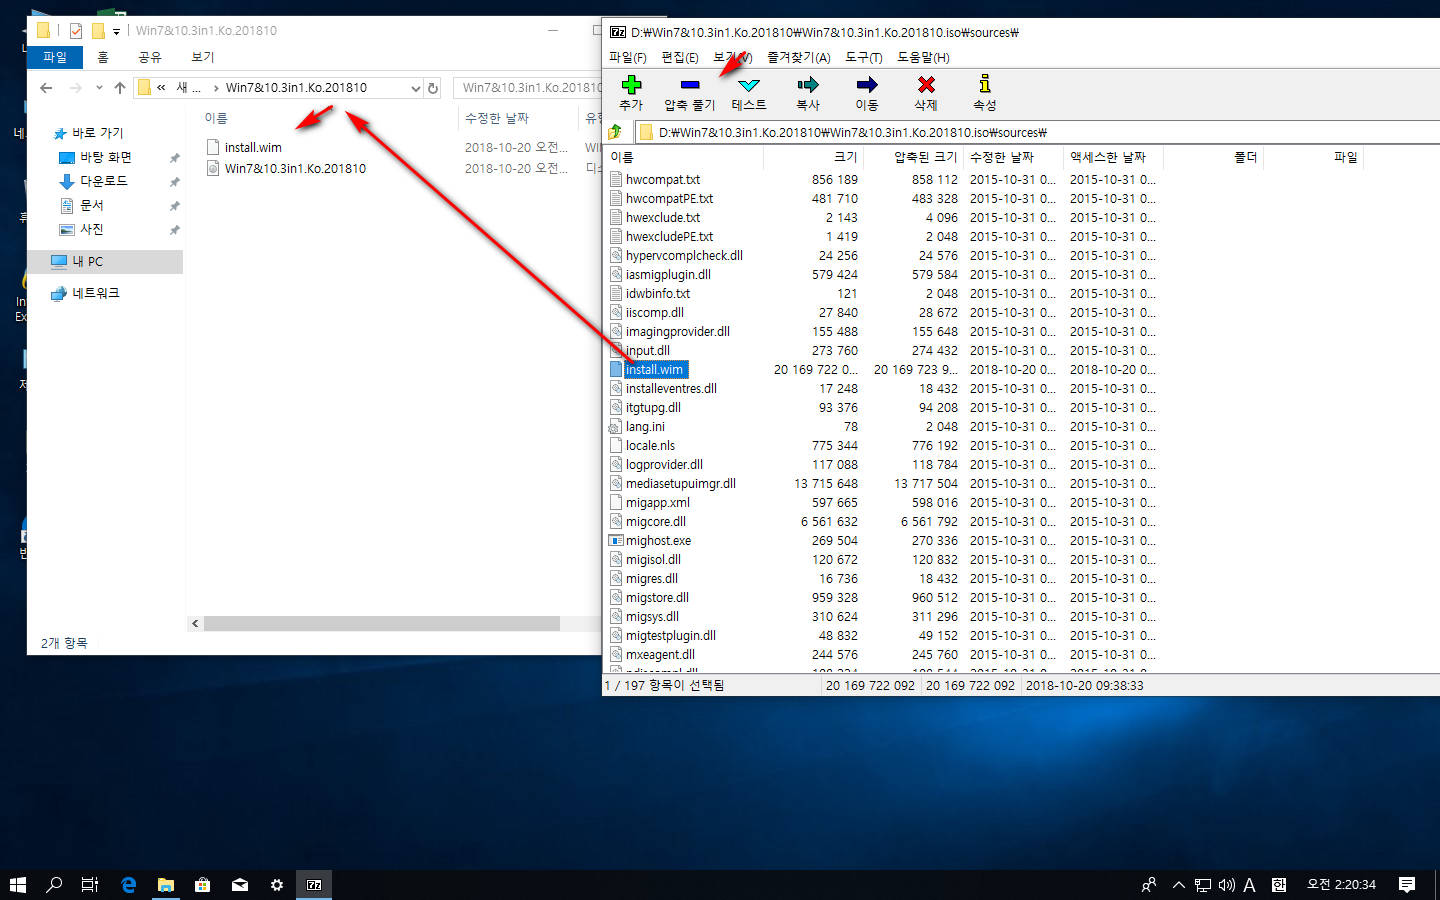Click the 7-Zip up-folder icon beside the path
The width and height of the screenshot is (1440, 900).
[615, 132]
